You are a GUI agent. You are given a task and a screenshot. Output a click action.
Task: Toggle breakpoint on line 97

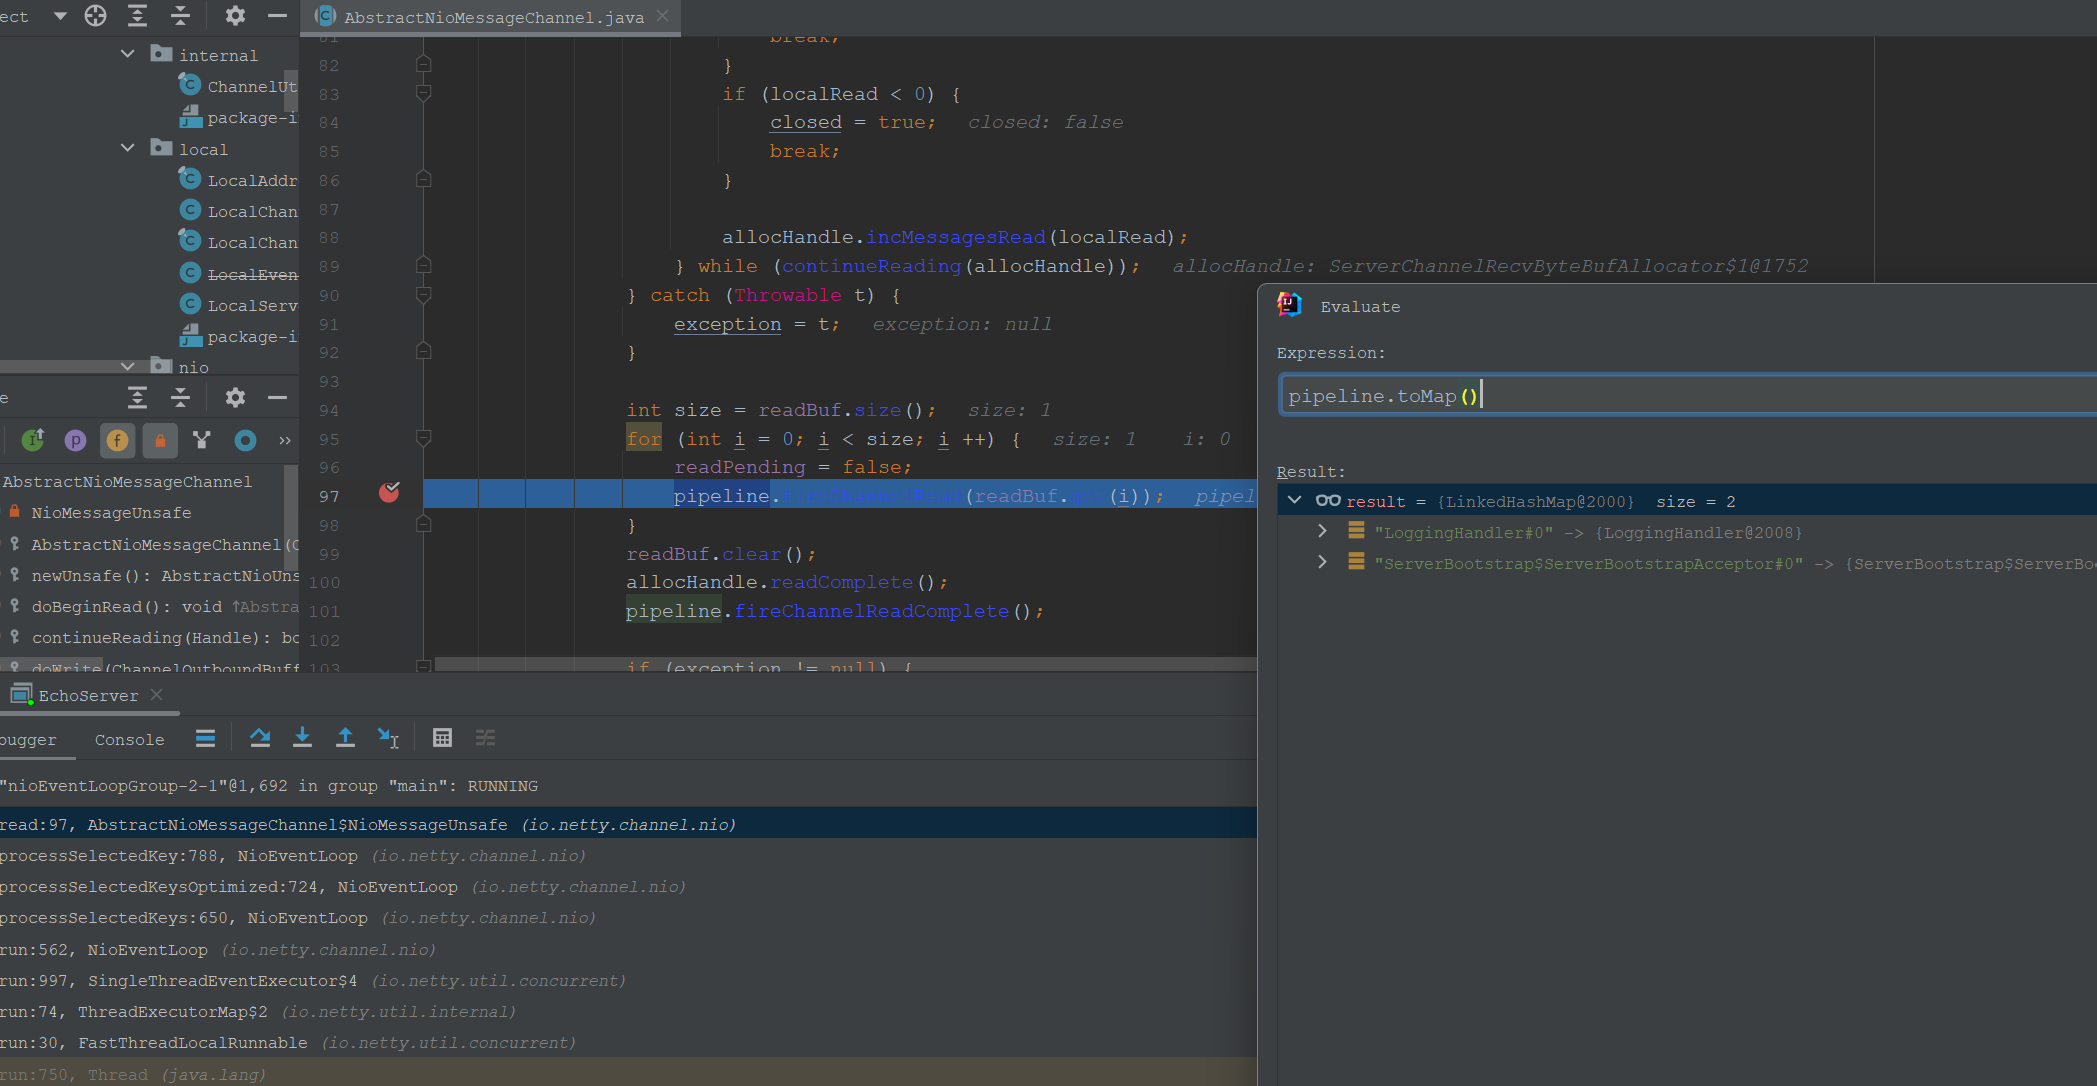[389, 492]
